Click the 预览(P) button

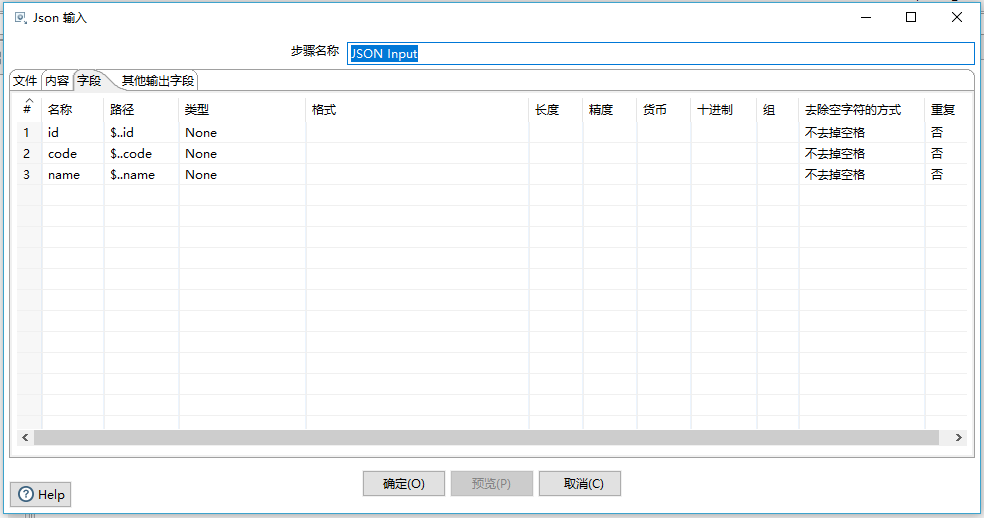pos(491,483)
